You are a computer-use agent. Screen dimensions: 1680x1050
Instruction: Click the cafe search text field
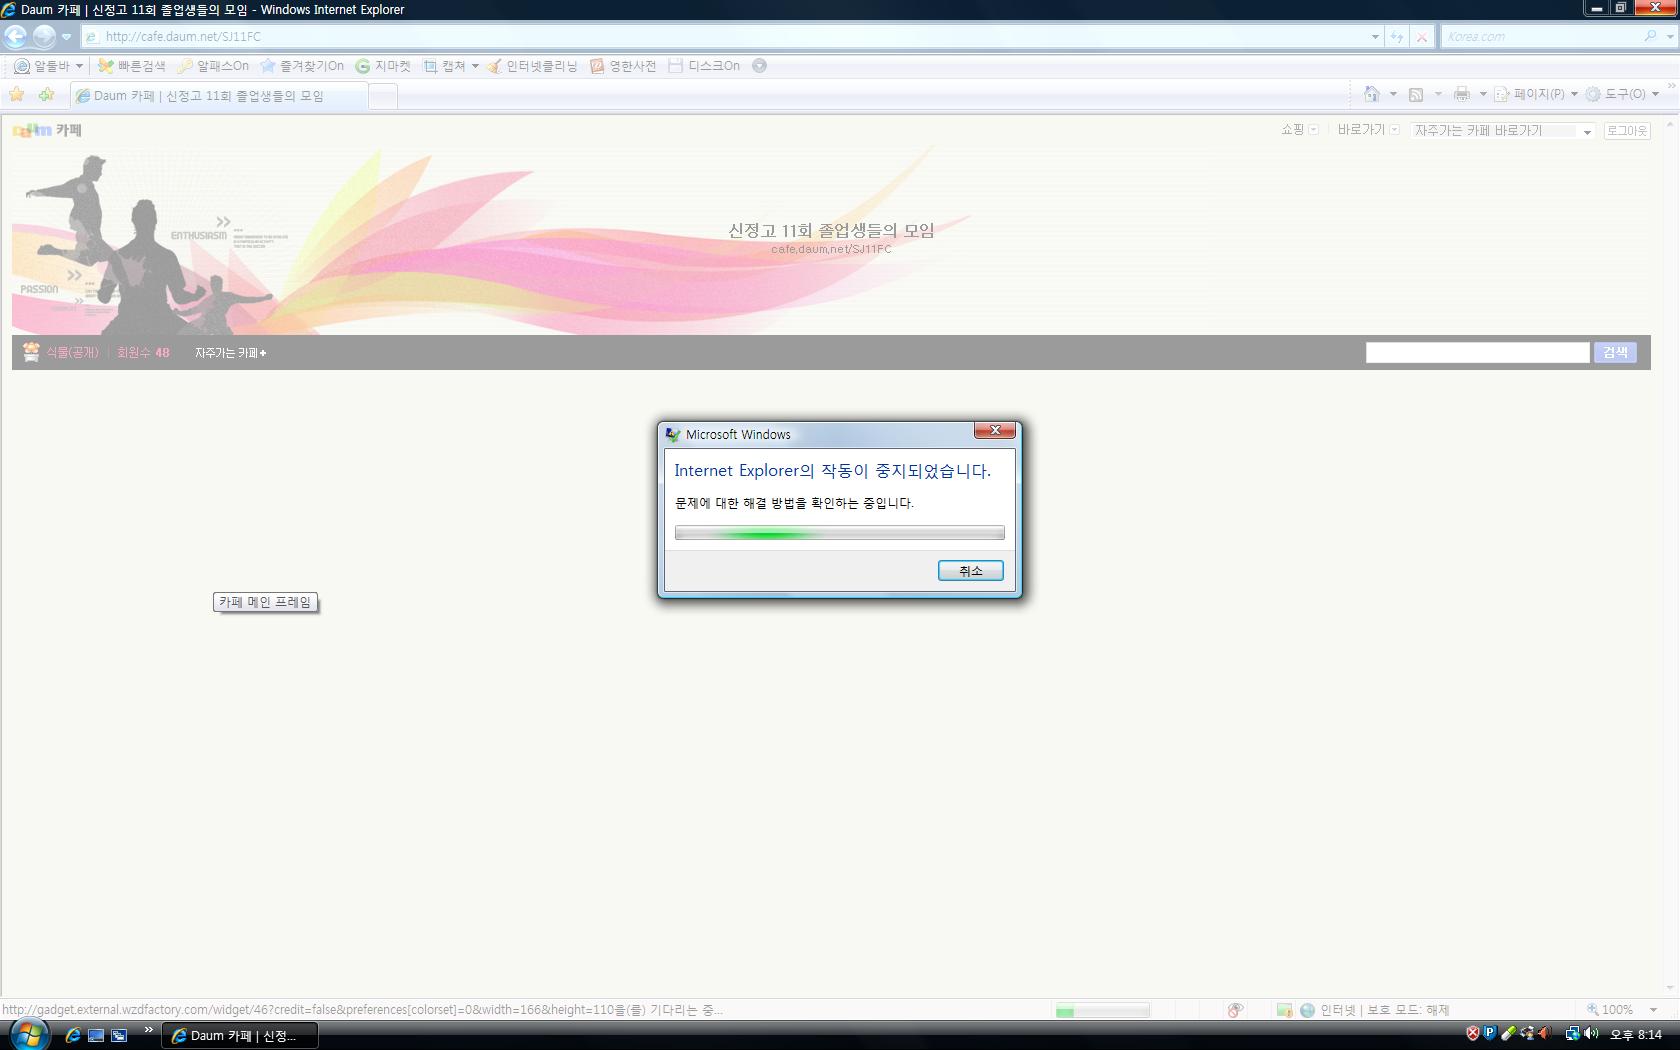(x=1477, y=352)
